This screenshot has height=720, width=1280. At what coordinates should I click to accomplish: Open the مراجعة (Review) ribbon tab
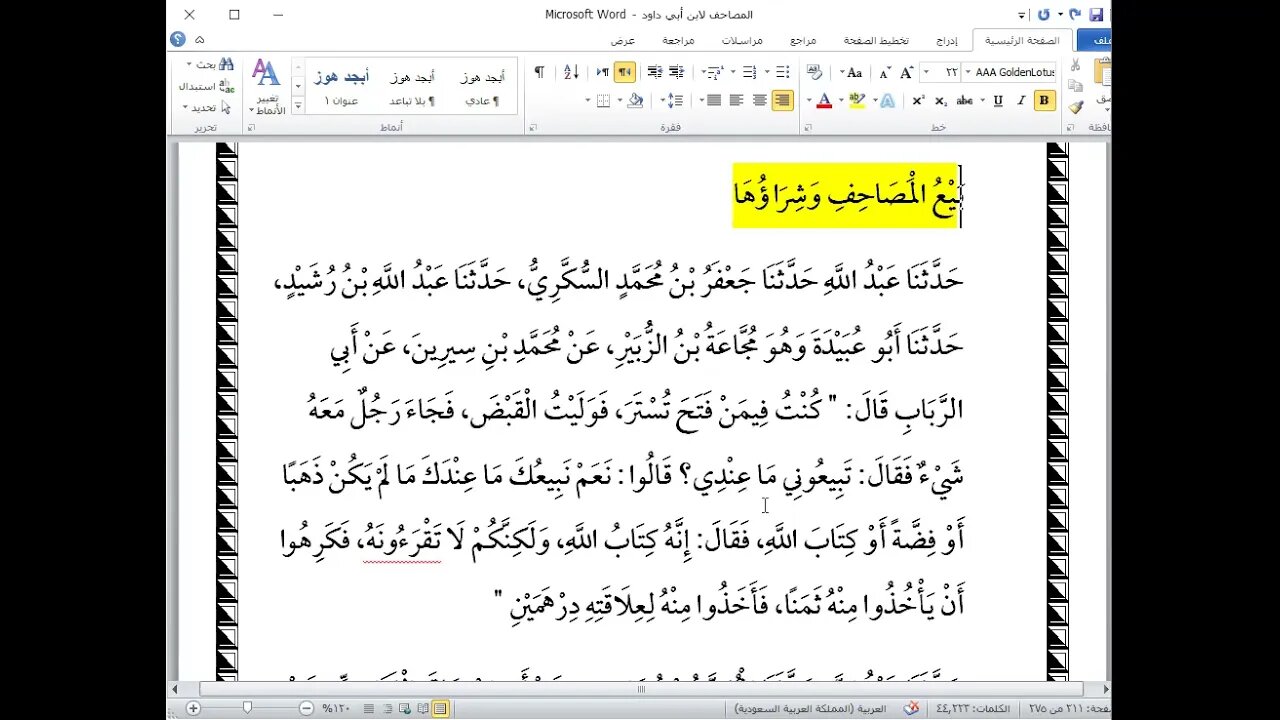point(678,41)
